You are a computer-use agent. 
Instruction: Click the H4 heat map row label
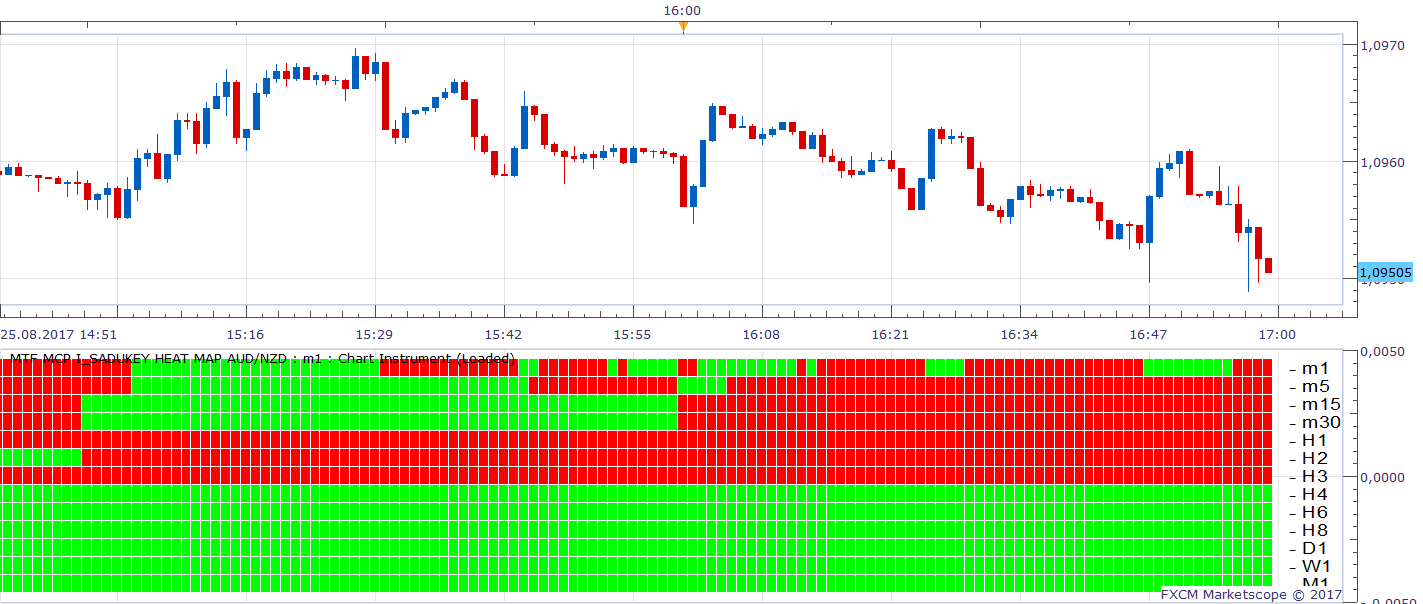(1314, 495)
